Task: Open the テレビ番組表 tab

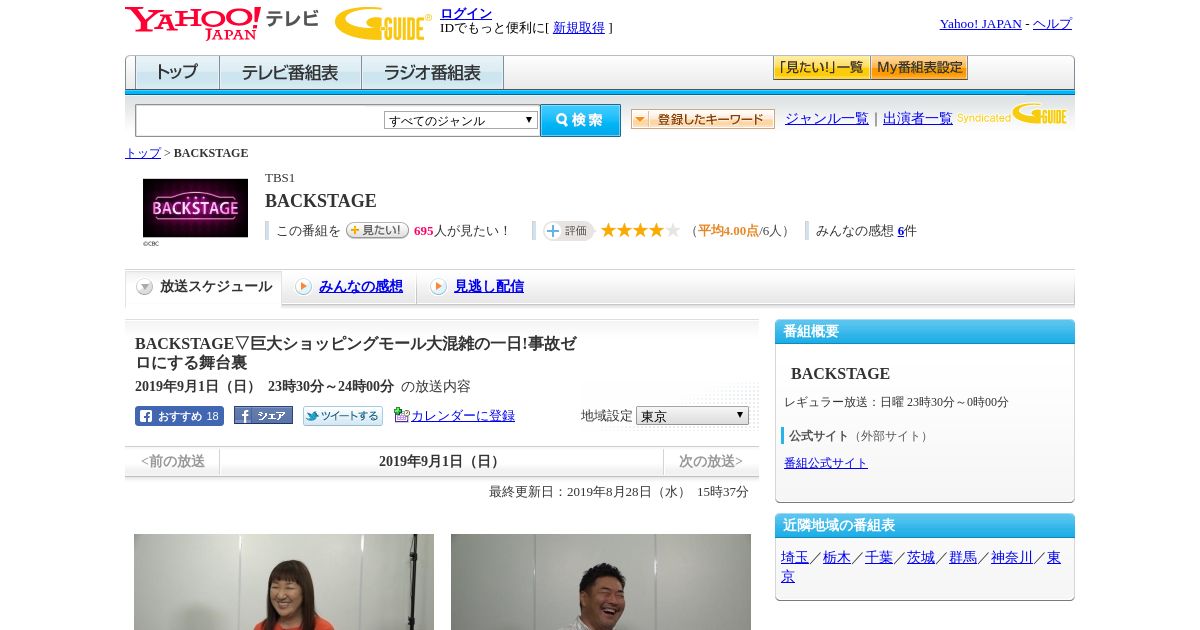Action: [290, 72]
